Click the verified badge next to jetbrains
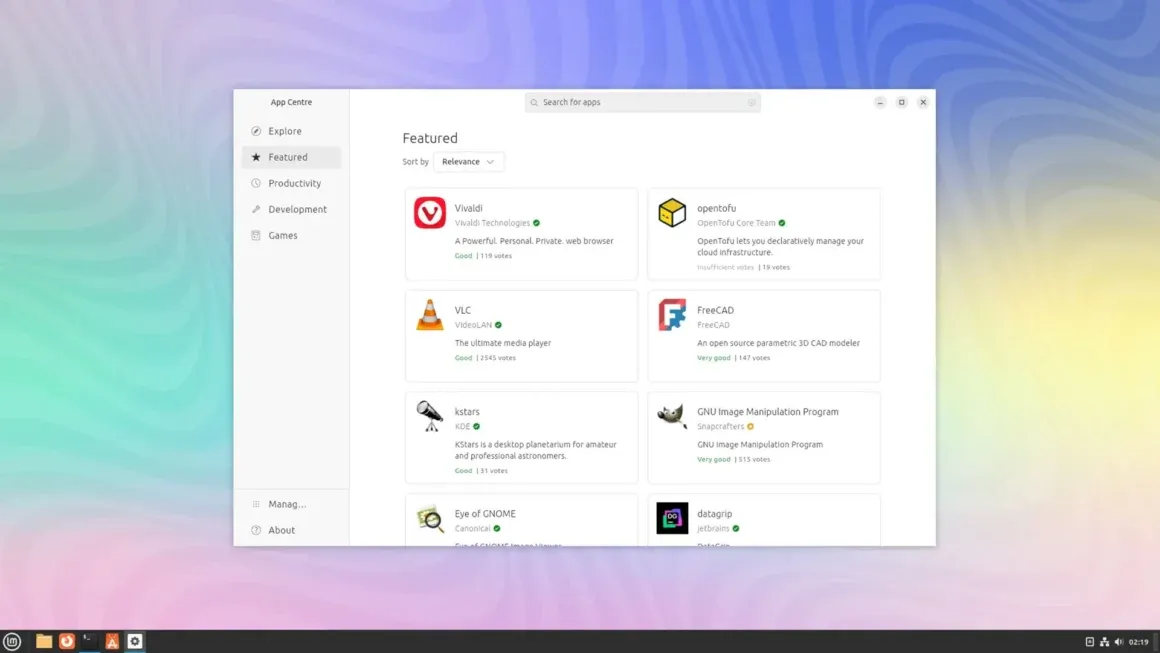This screenshot has height=653, width=1160. coord(735,528)
